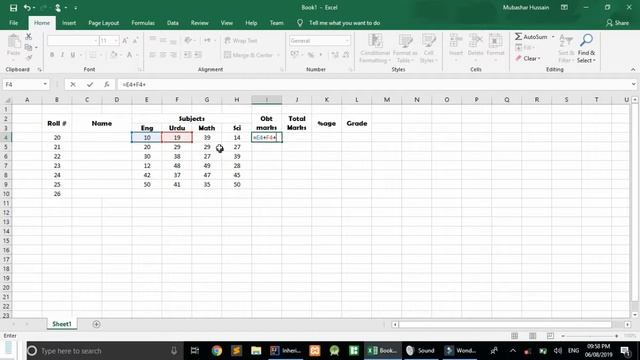Open the font size dropdown
The image size is (640, 360).
(x=116, y=40)
